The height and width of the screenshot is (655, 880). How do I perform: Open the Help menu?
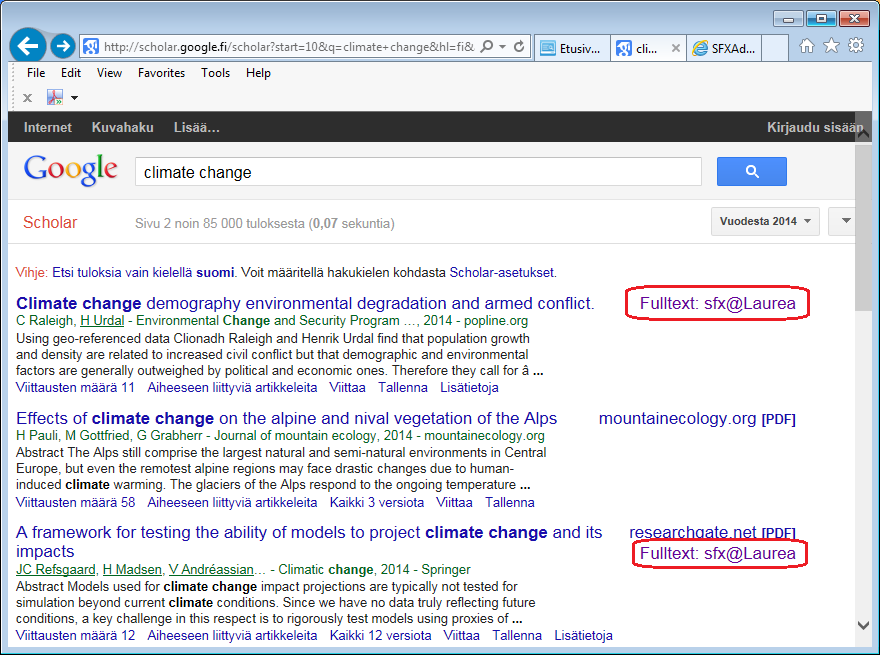[258, 73]
